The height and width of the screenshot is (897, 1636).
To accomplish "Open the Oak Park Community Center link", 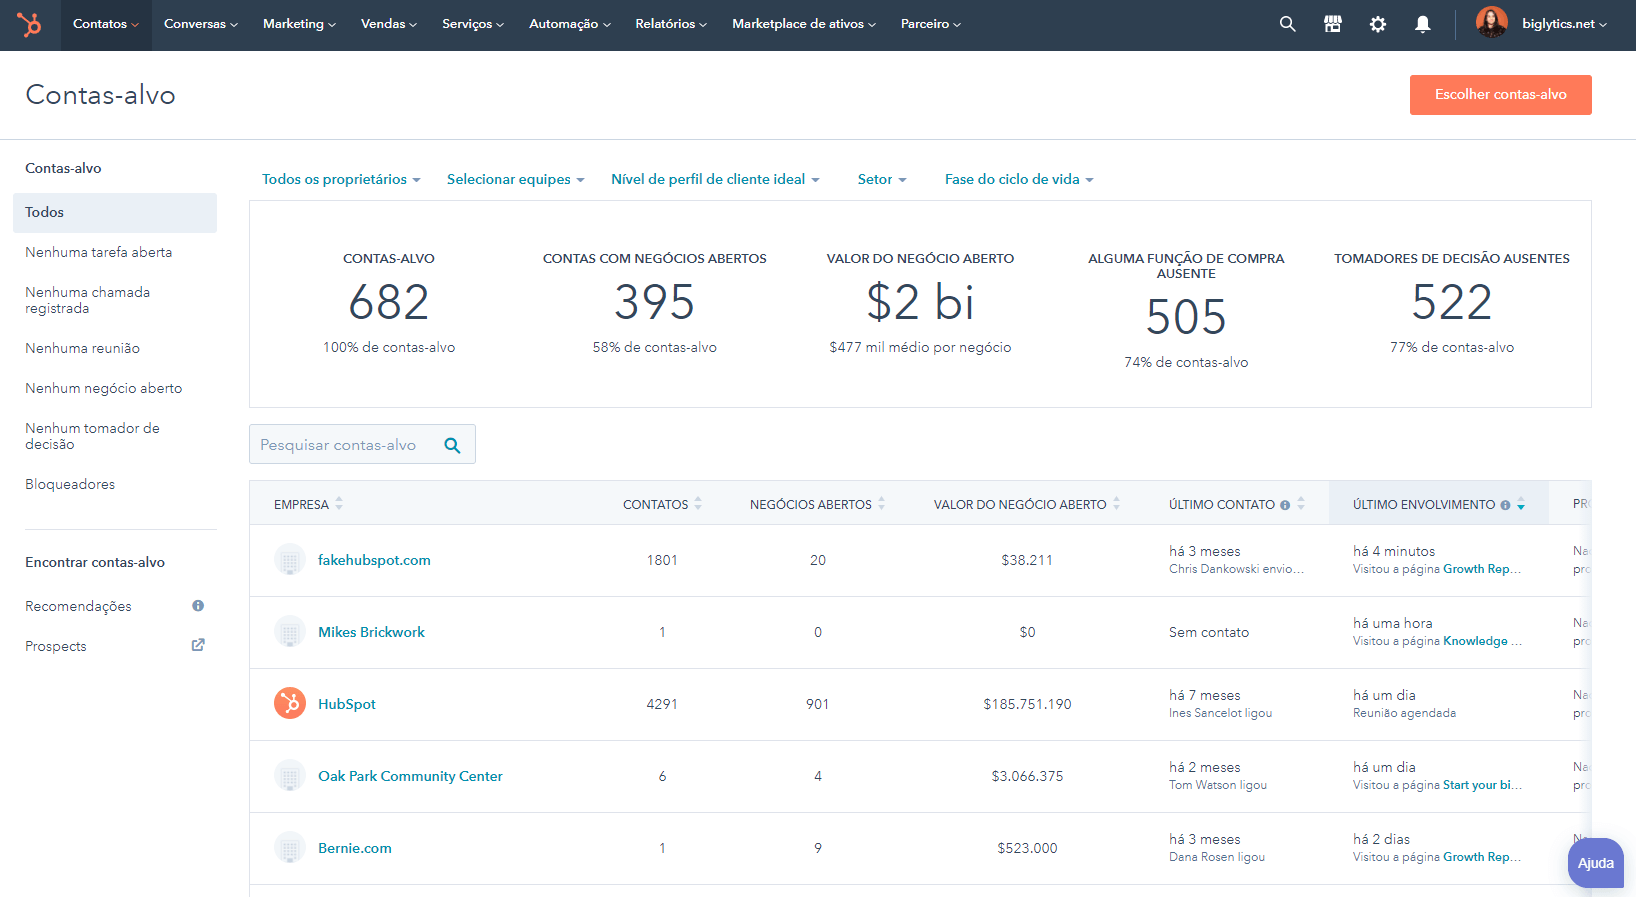I will pos(410,776).
